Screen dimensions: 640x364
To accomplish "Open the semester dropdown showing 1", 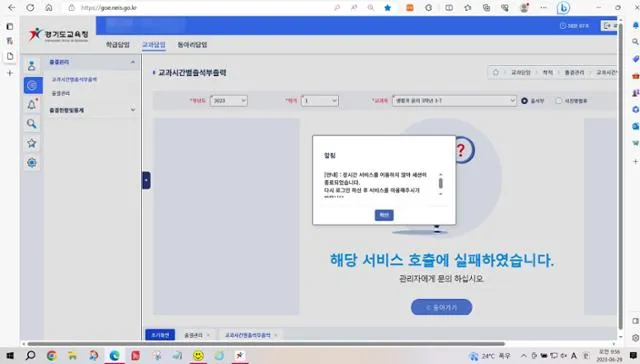I will coord(320,100).
